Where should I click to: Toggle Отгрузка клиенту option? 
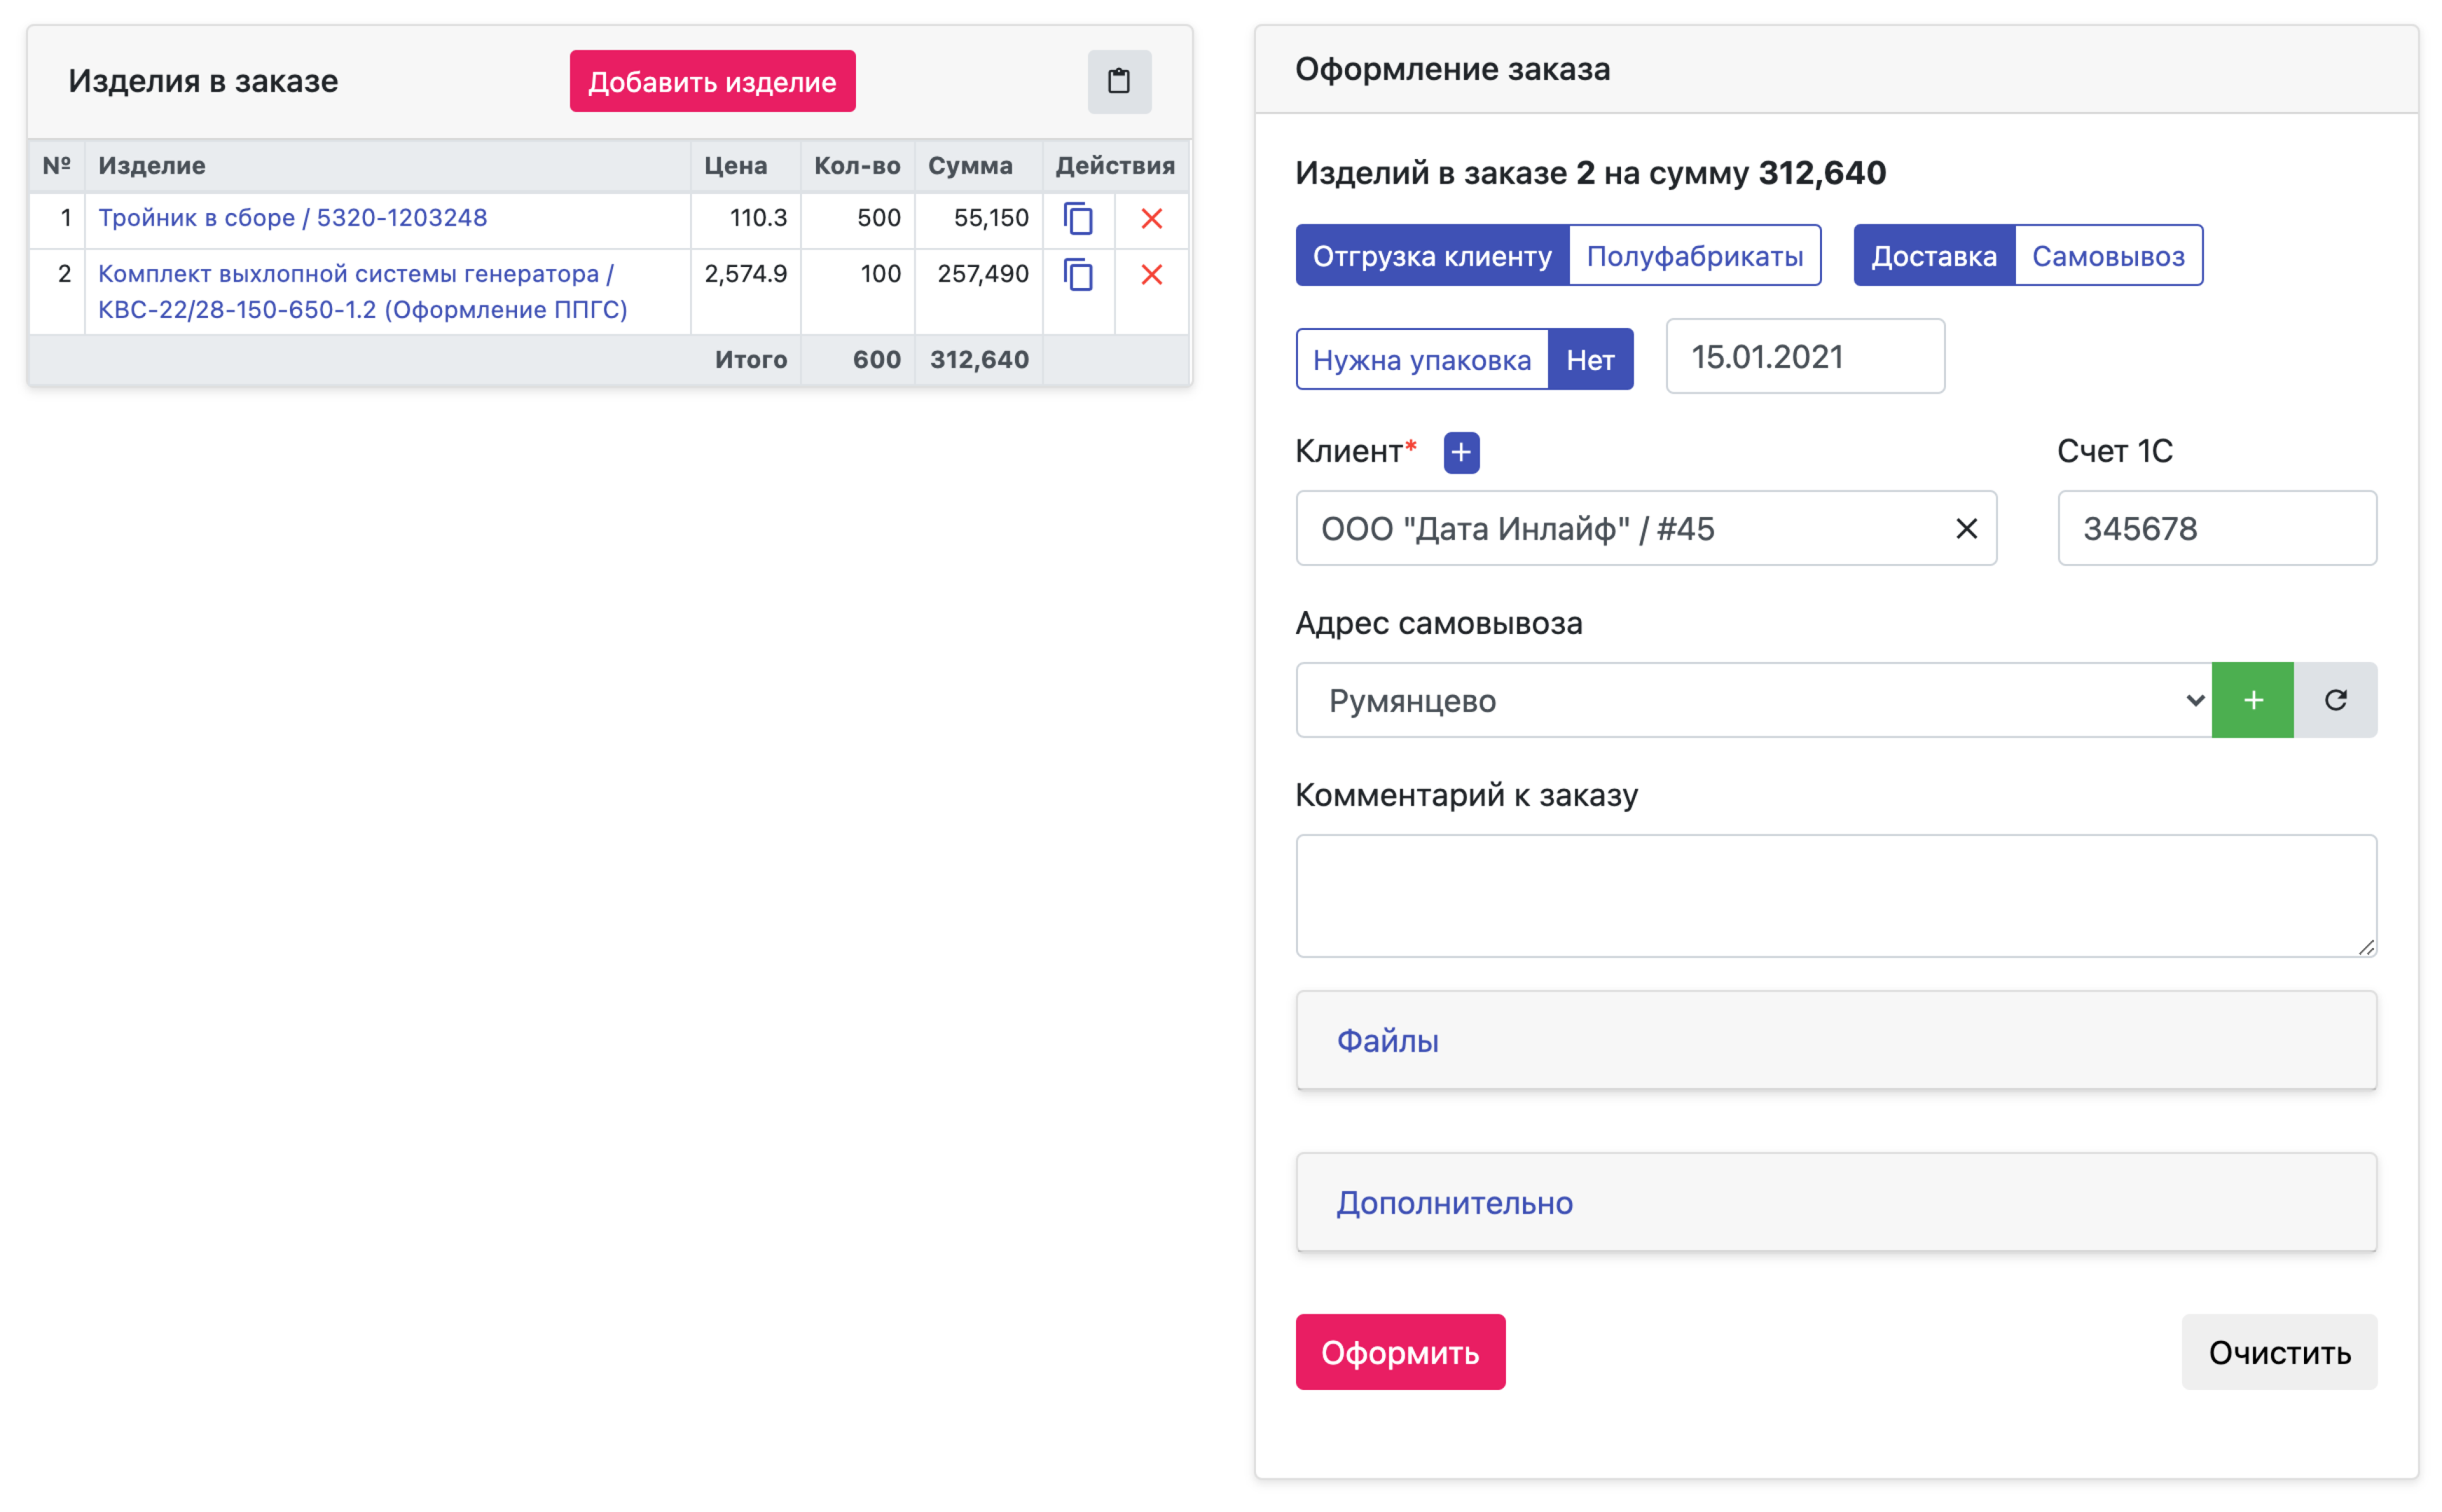click(x=1431, y=256)
